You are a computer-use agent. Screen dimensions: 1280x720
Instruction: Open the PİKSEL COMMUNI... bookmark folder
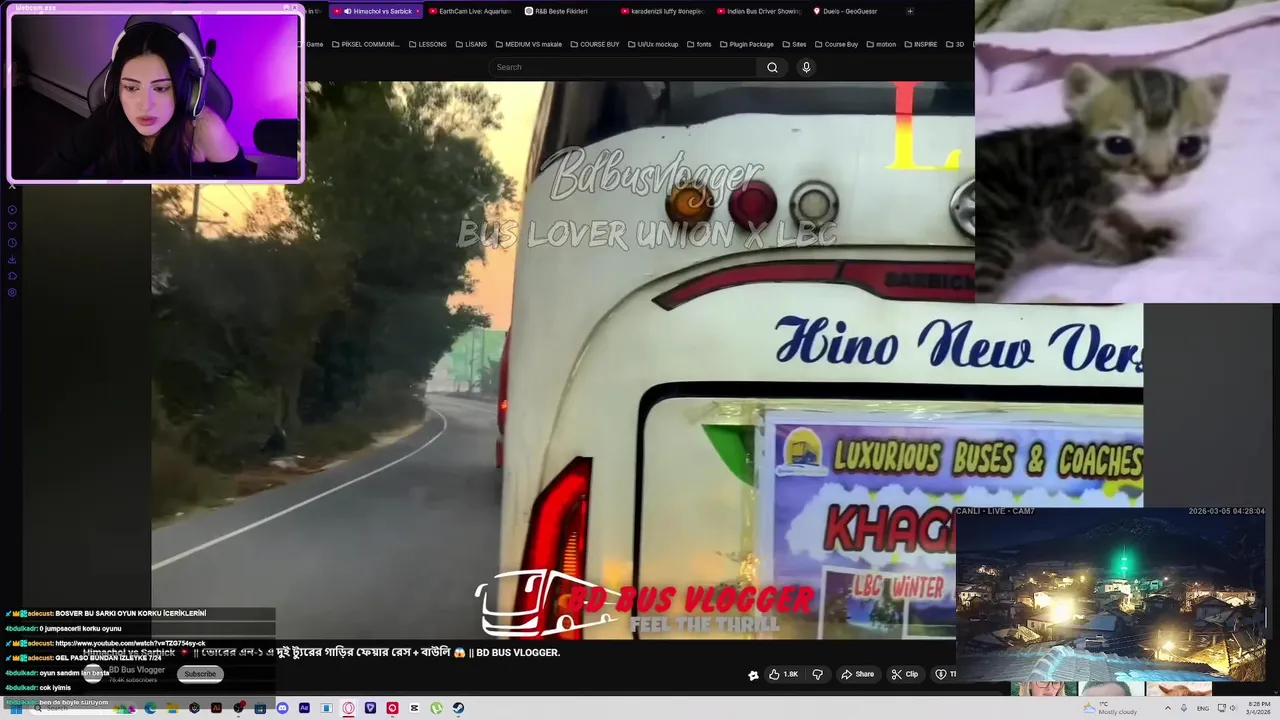(x=365, y=44)
